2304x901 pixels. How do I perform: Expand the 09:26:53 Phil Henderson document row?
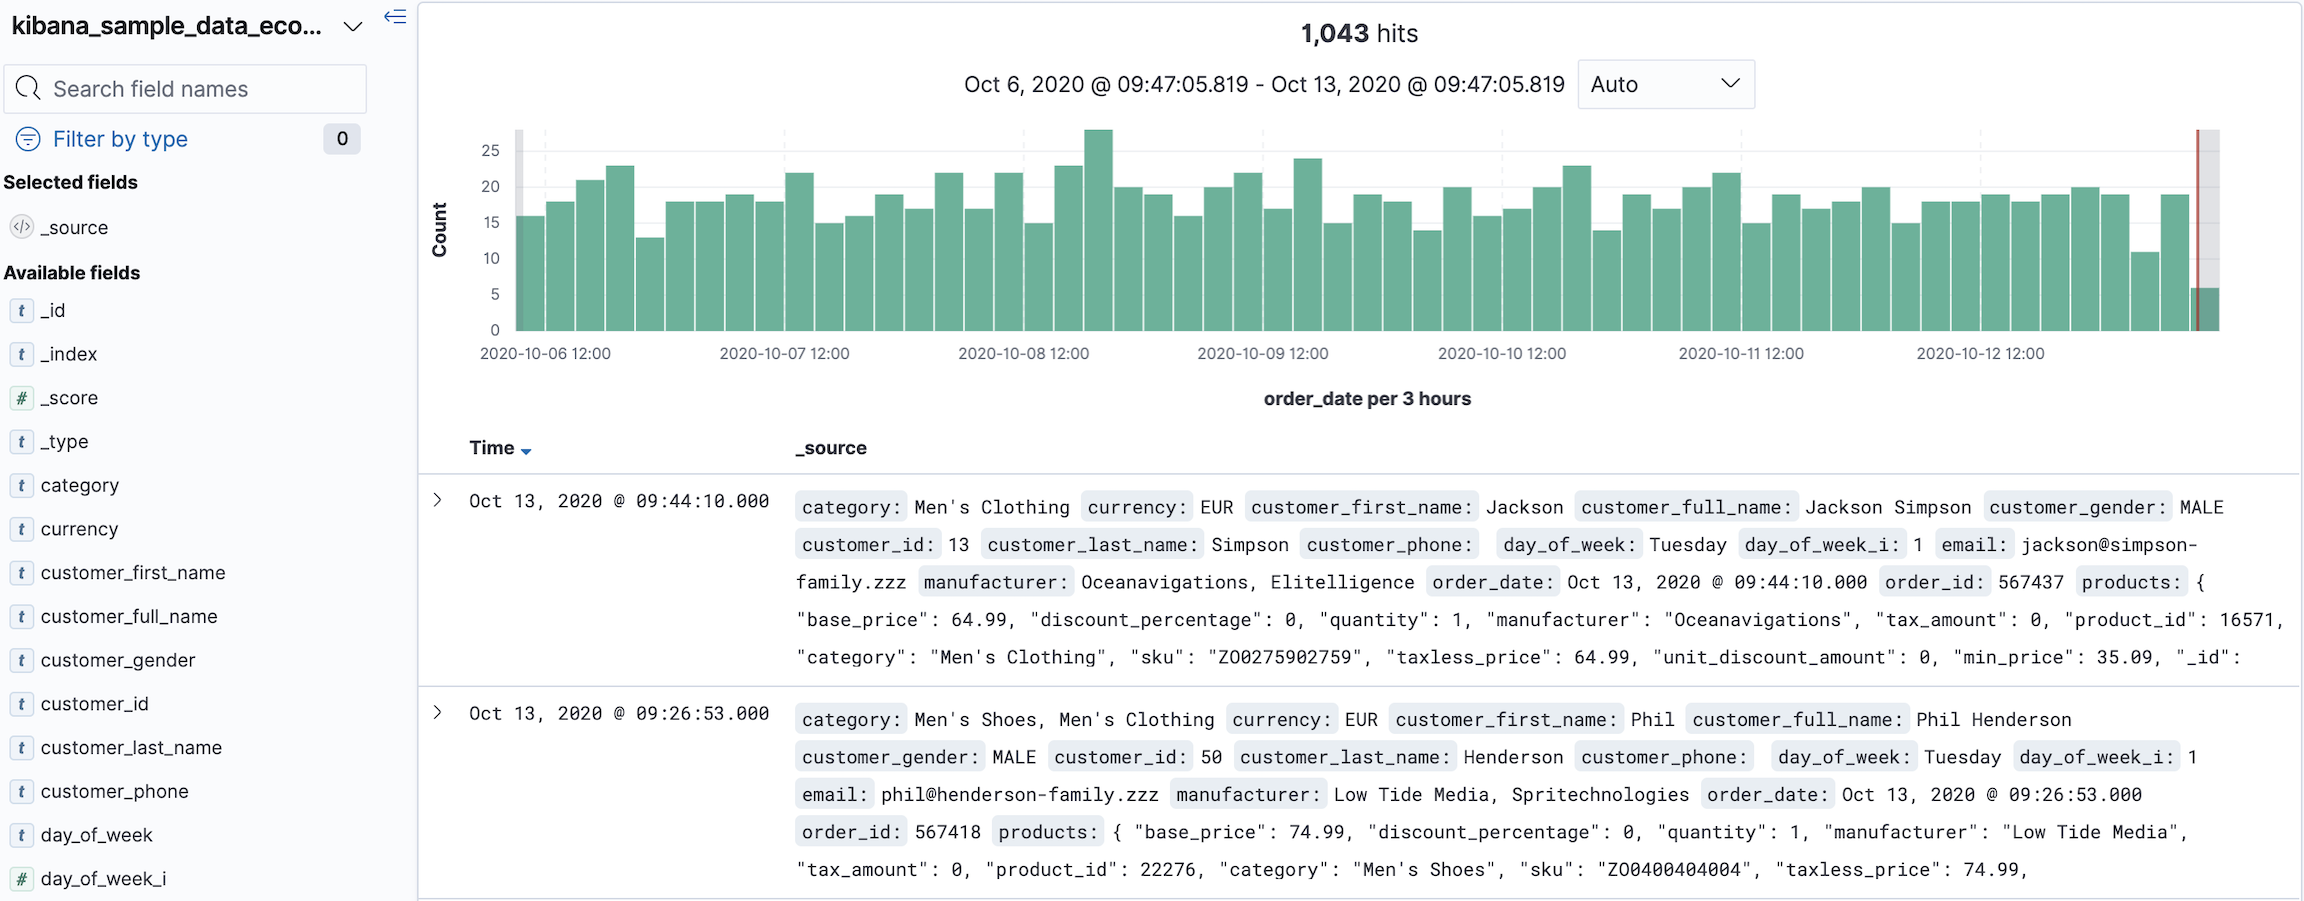[437, 713]
